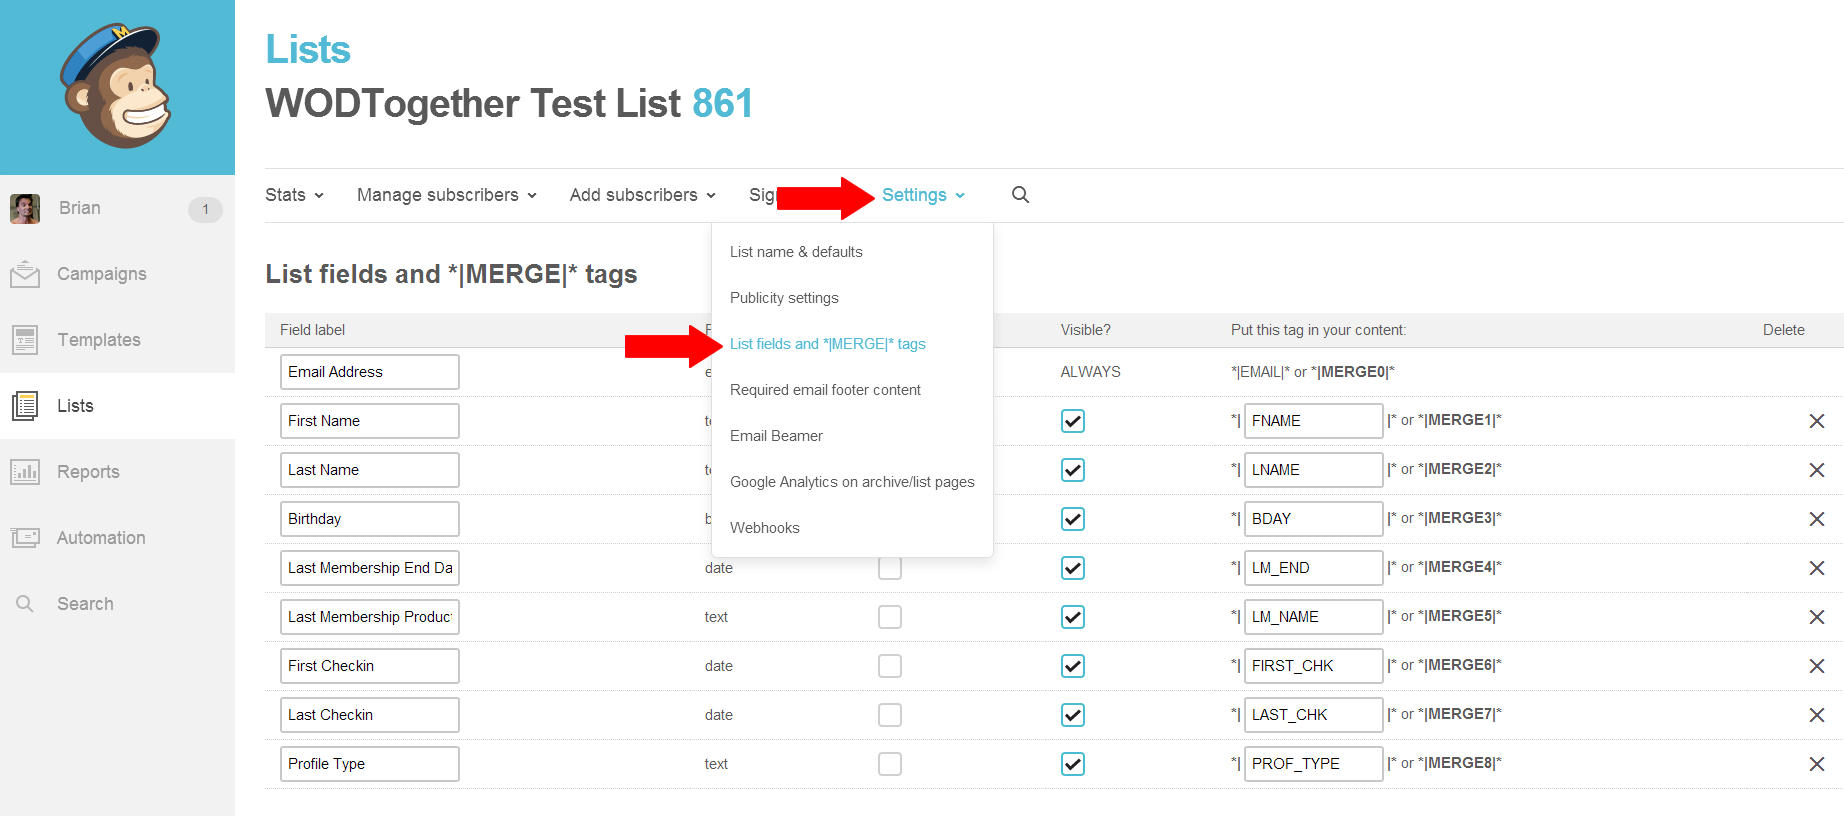Click Brian's profile avatar

pos(25,208)
